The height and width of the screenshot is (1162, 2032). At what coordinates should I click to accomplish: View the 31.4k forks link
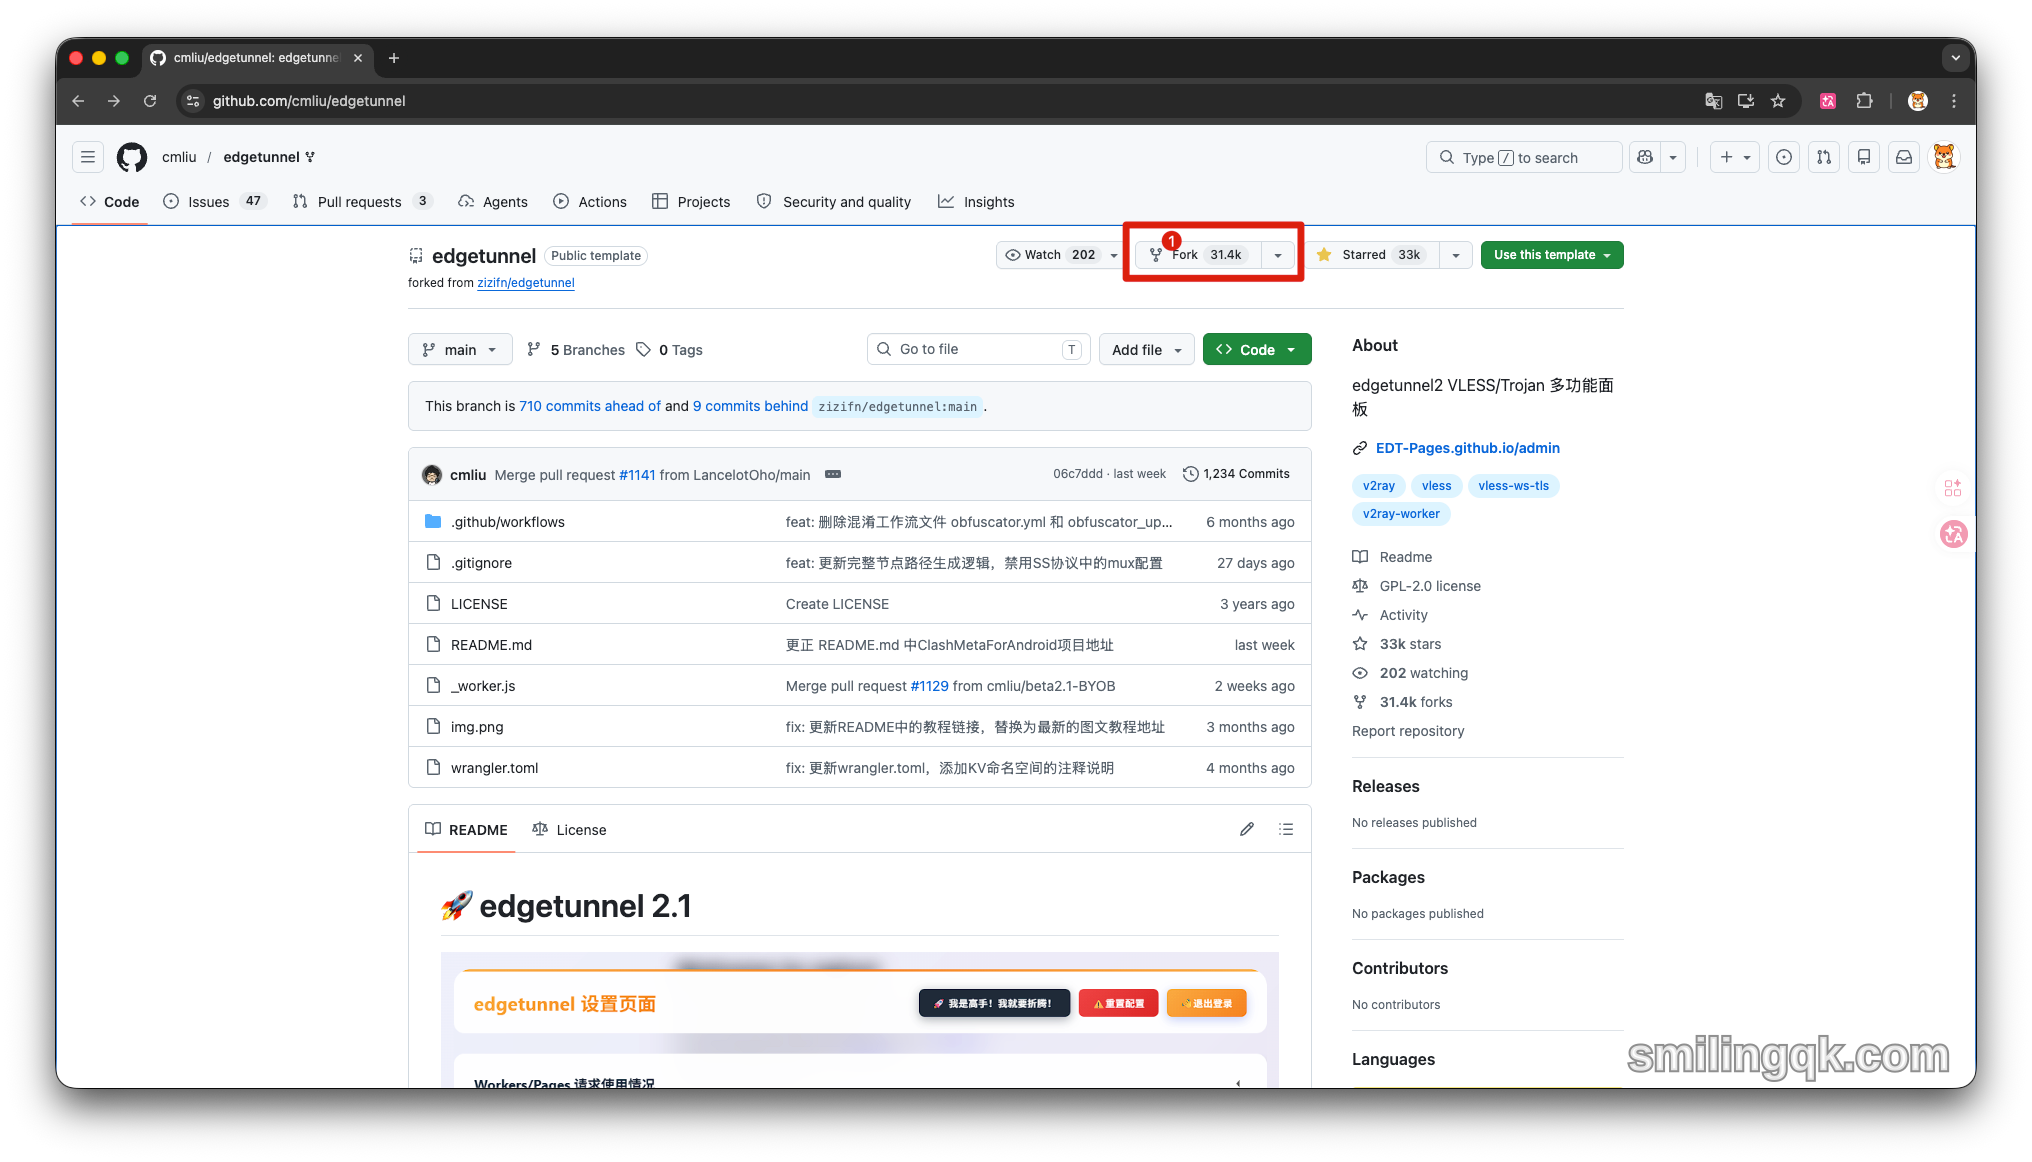(x=1416, y=702)
